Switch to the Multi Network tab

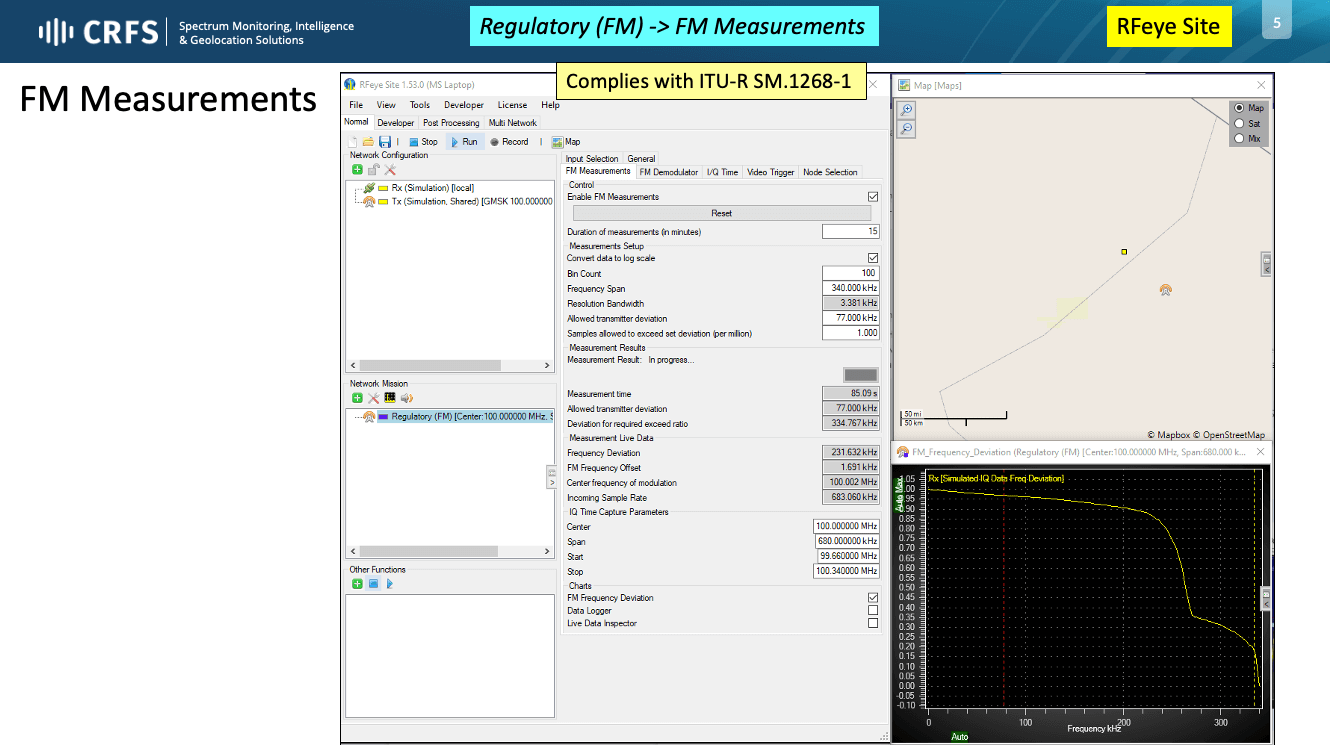513,123
